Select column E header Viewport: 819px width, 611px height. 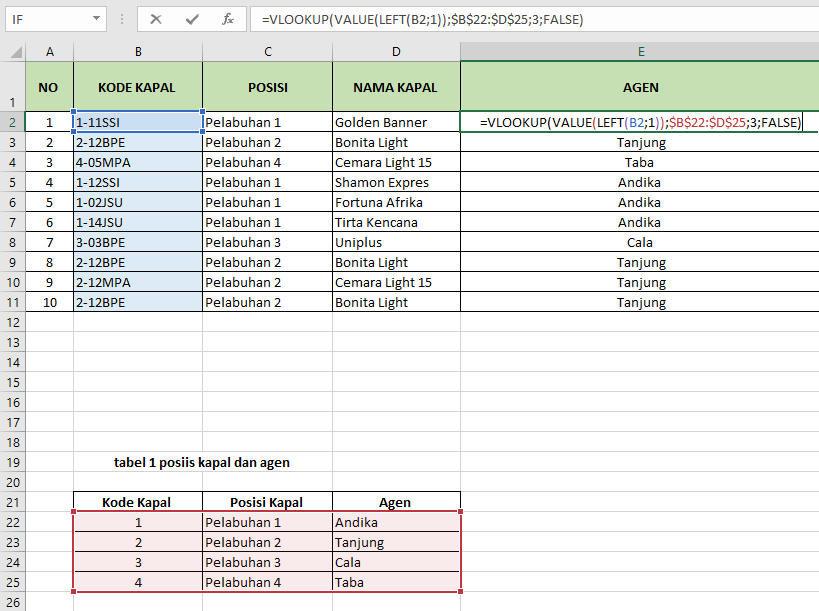(x=640, y=52)
